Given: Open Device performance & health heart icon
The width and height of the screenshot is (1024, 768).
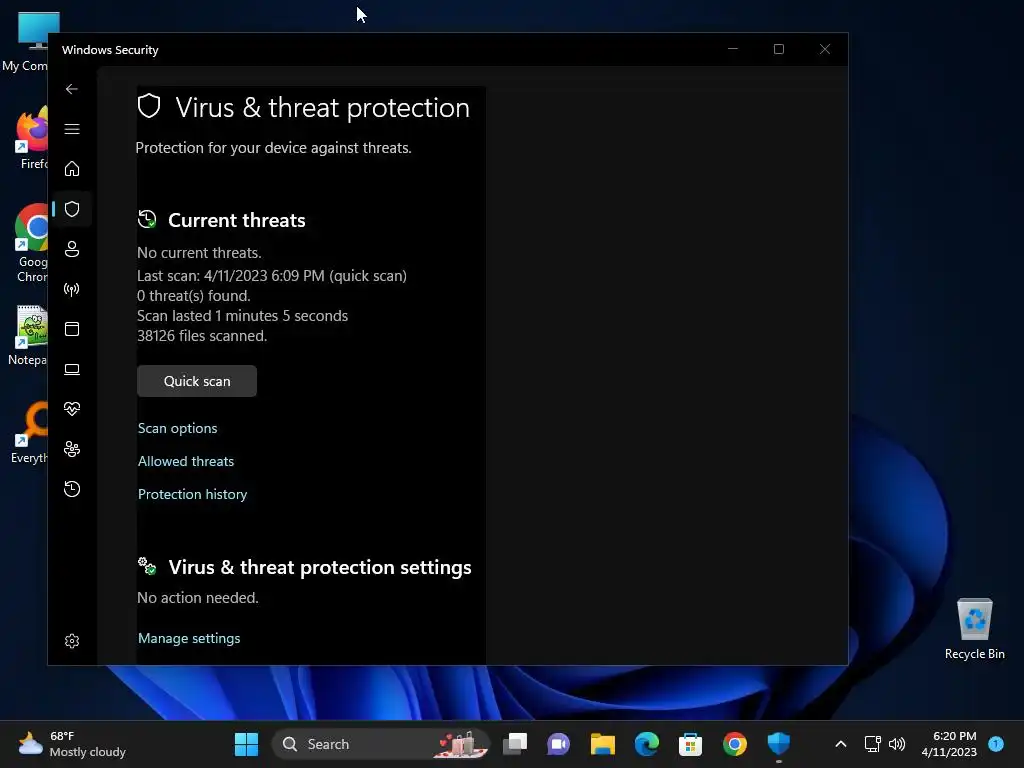Looking at the screenshot, I should coord(72,409).
